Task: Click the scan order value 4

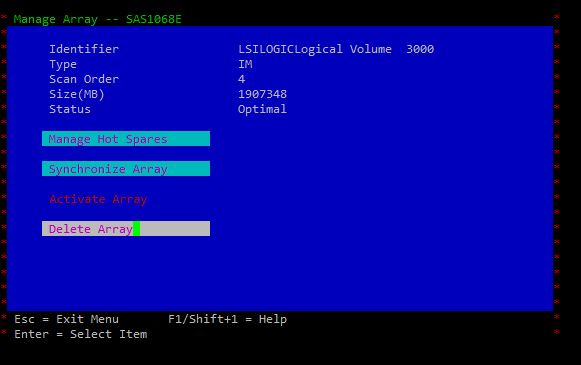Action: (242, 79)
